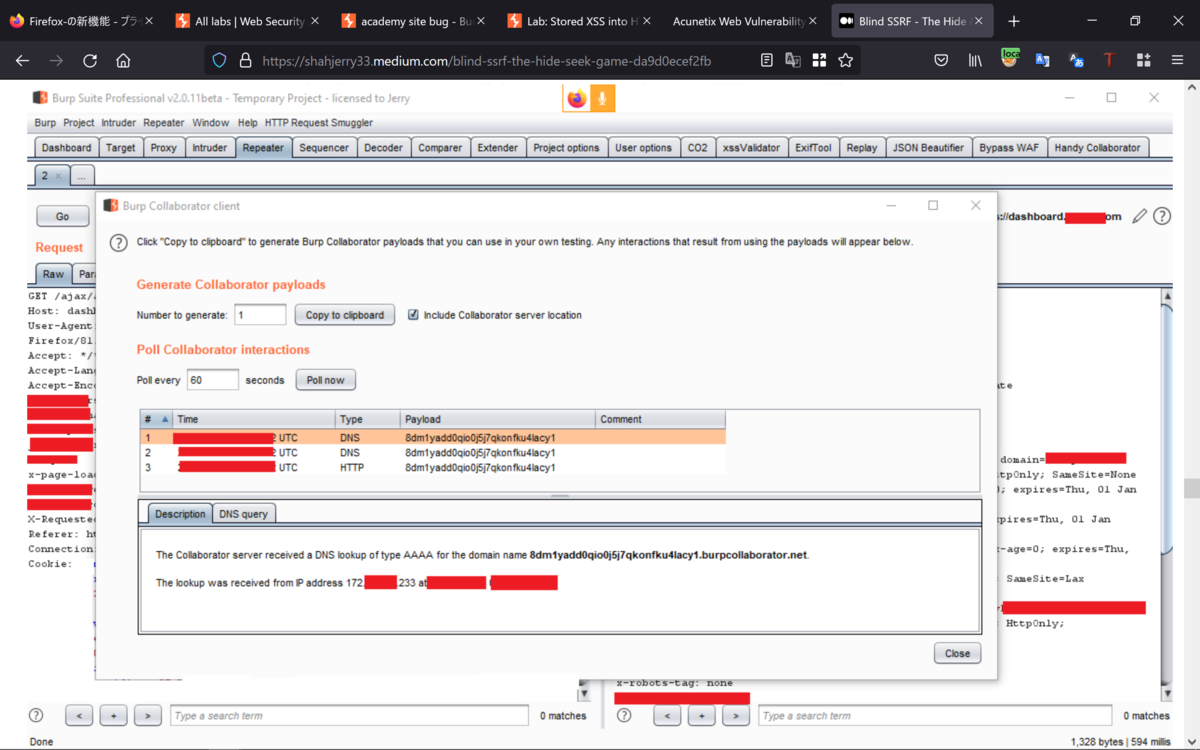
Task: Open the Decoder tab
Action: pos(383,148)
